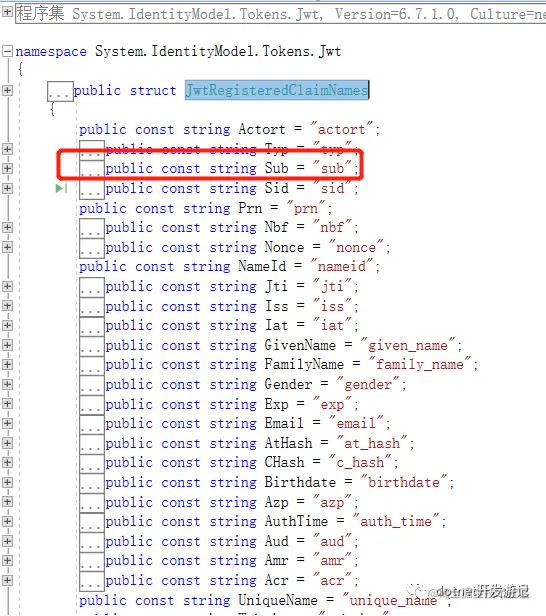Expand margin plus beside the Nonce constant
The width and height of the screenshot is (546, 616).
[x=7, y=247]
